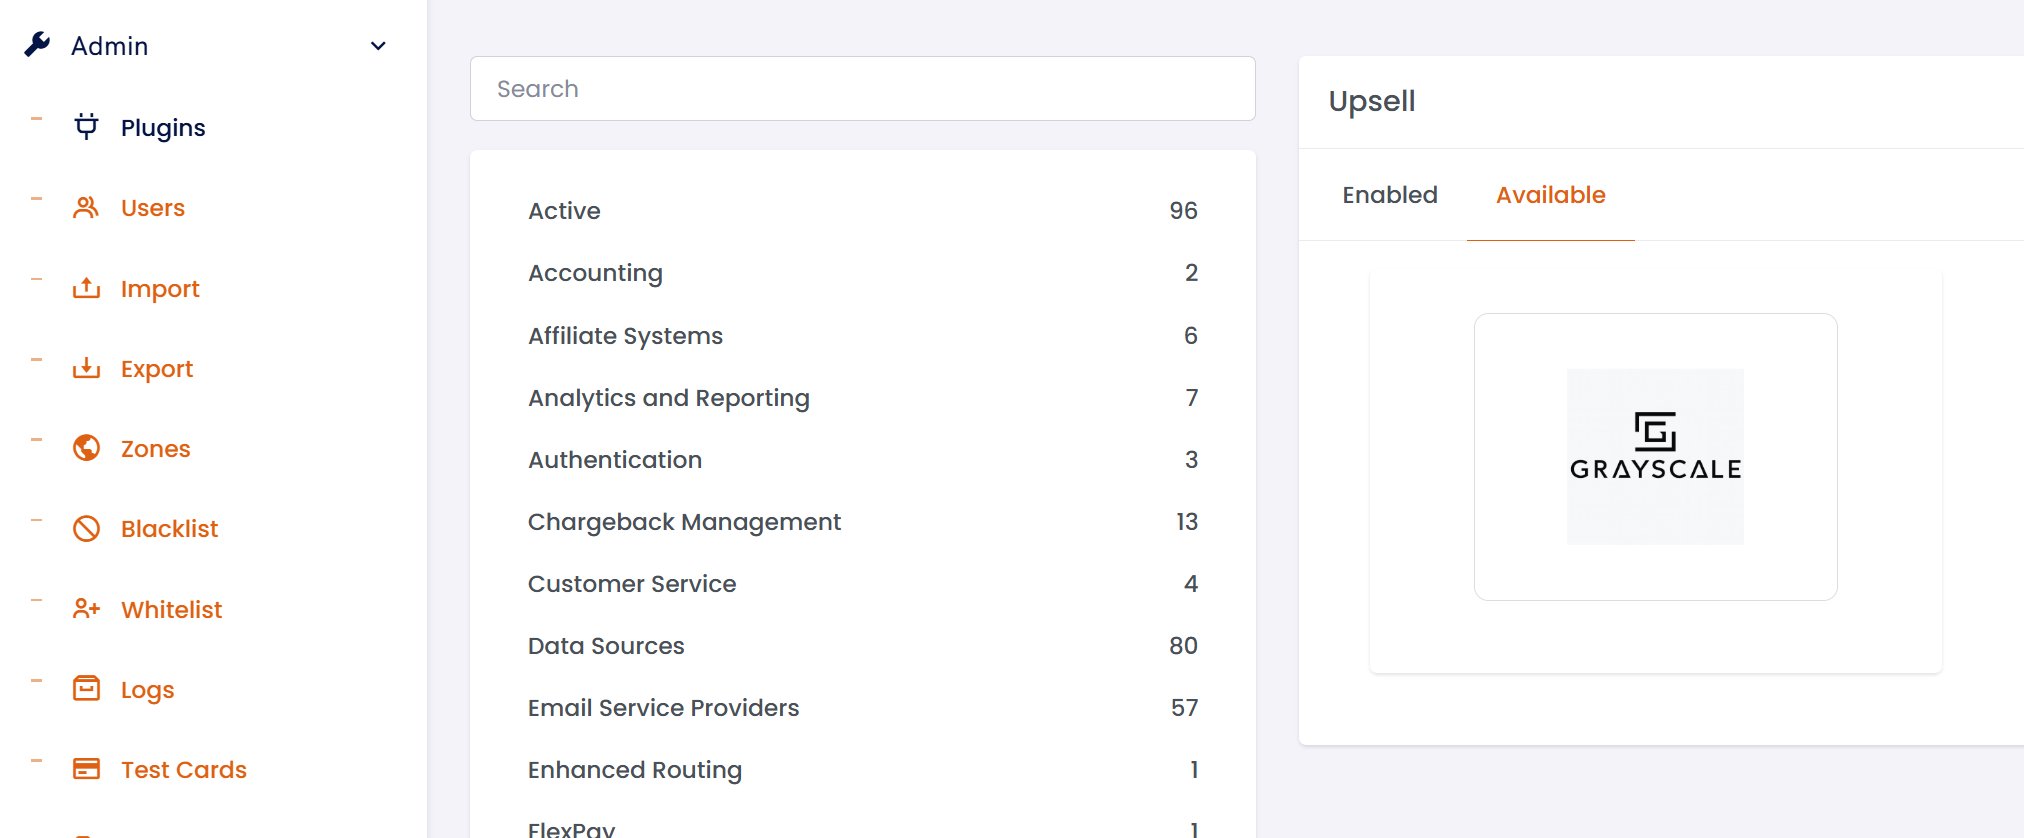Open the Data Sources category
2024x838 pixels.
pyautogui.click(x=606, y=646)
